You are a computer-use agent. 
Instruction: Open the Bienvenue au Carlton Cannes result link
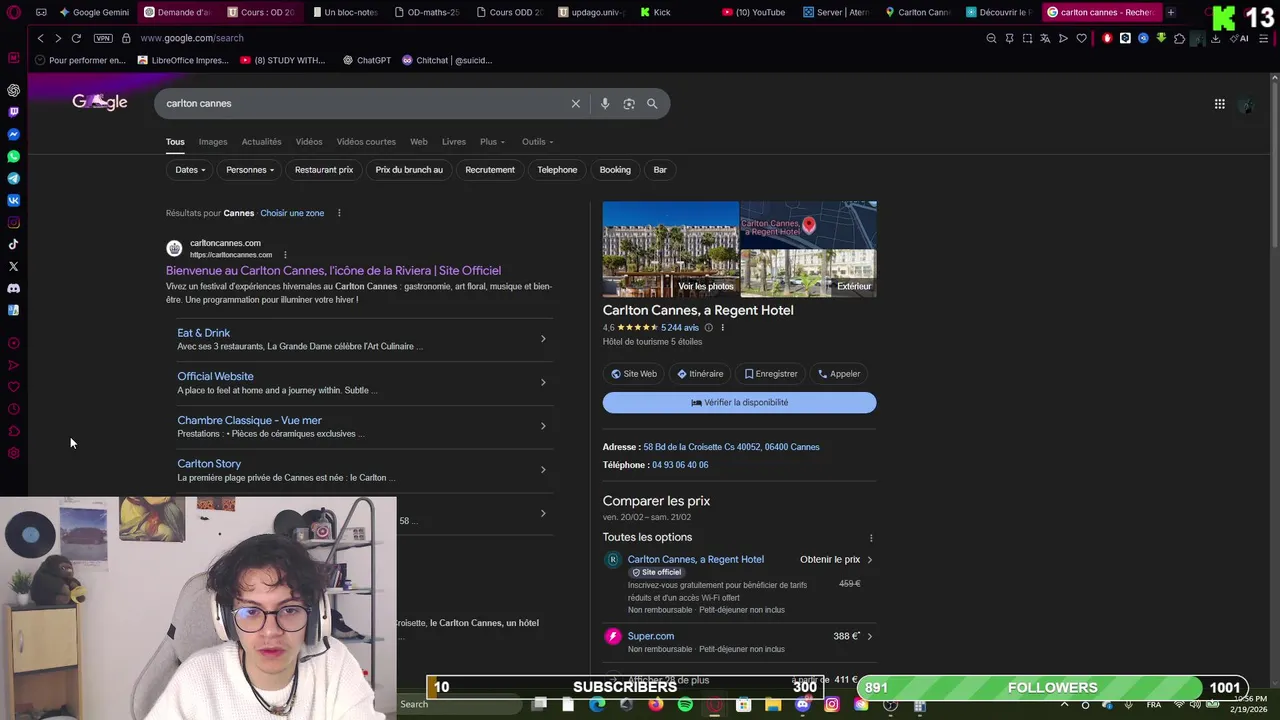point(333,270)
